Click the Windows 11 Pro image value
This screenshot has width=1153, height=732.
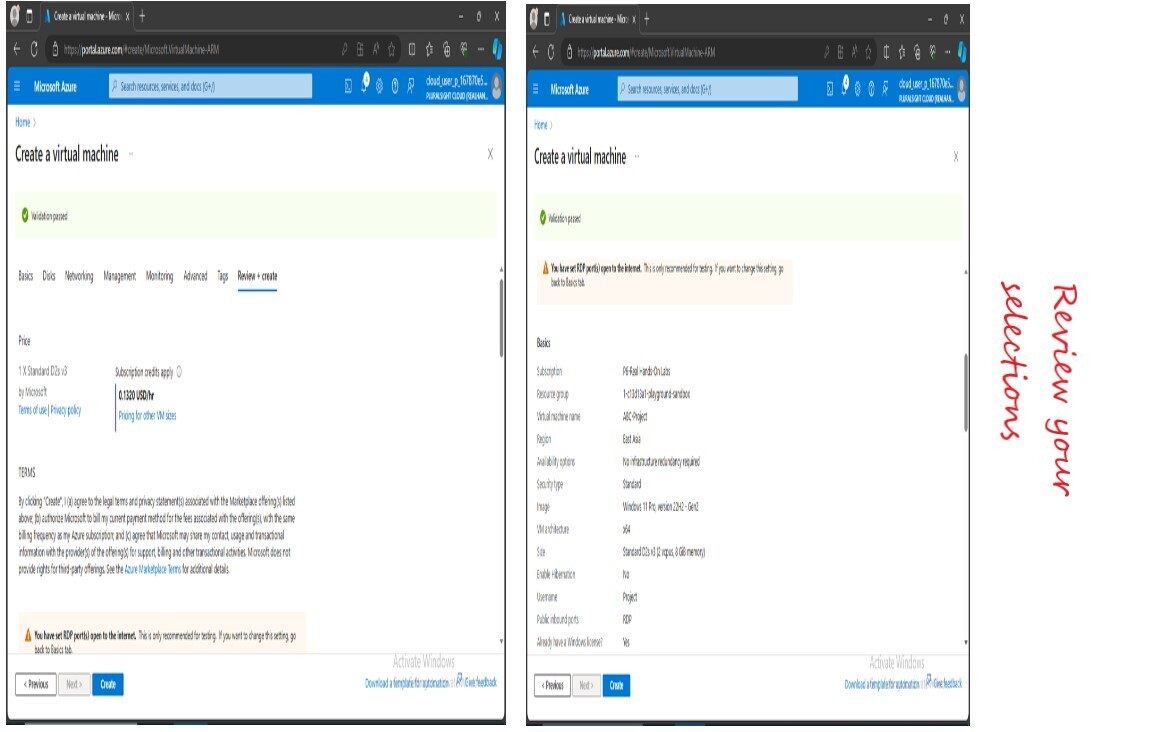pos(660,507)
